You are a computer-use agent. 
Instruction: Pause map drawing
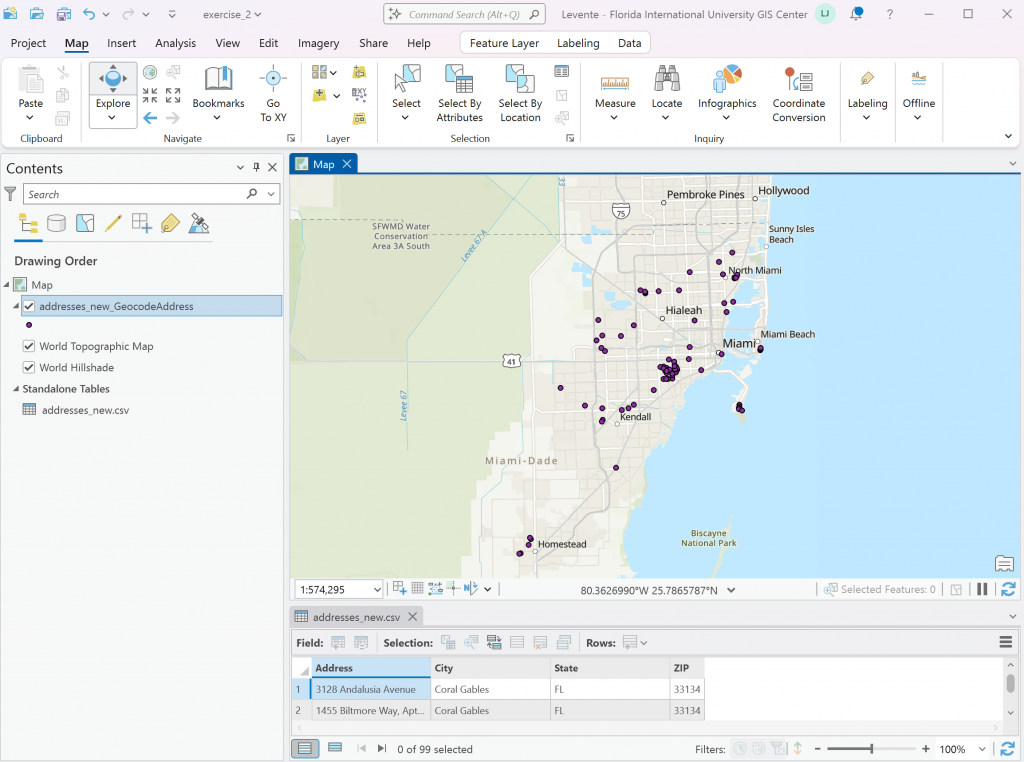pyautogui.click(x=982, y=589)
